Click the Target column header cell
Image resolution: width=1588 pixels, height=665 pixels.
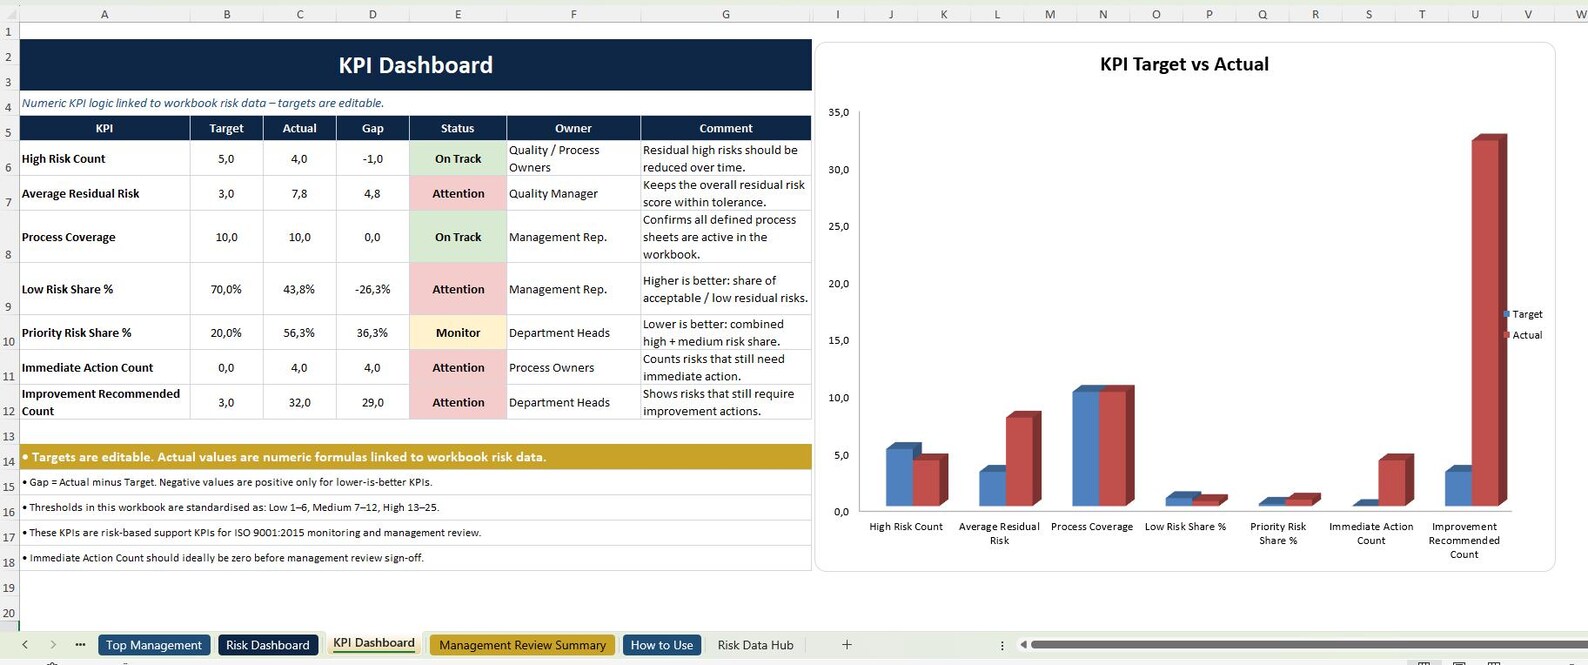(226, 128)
